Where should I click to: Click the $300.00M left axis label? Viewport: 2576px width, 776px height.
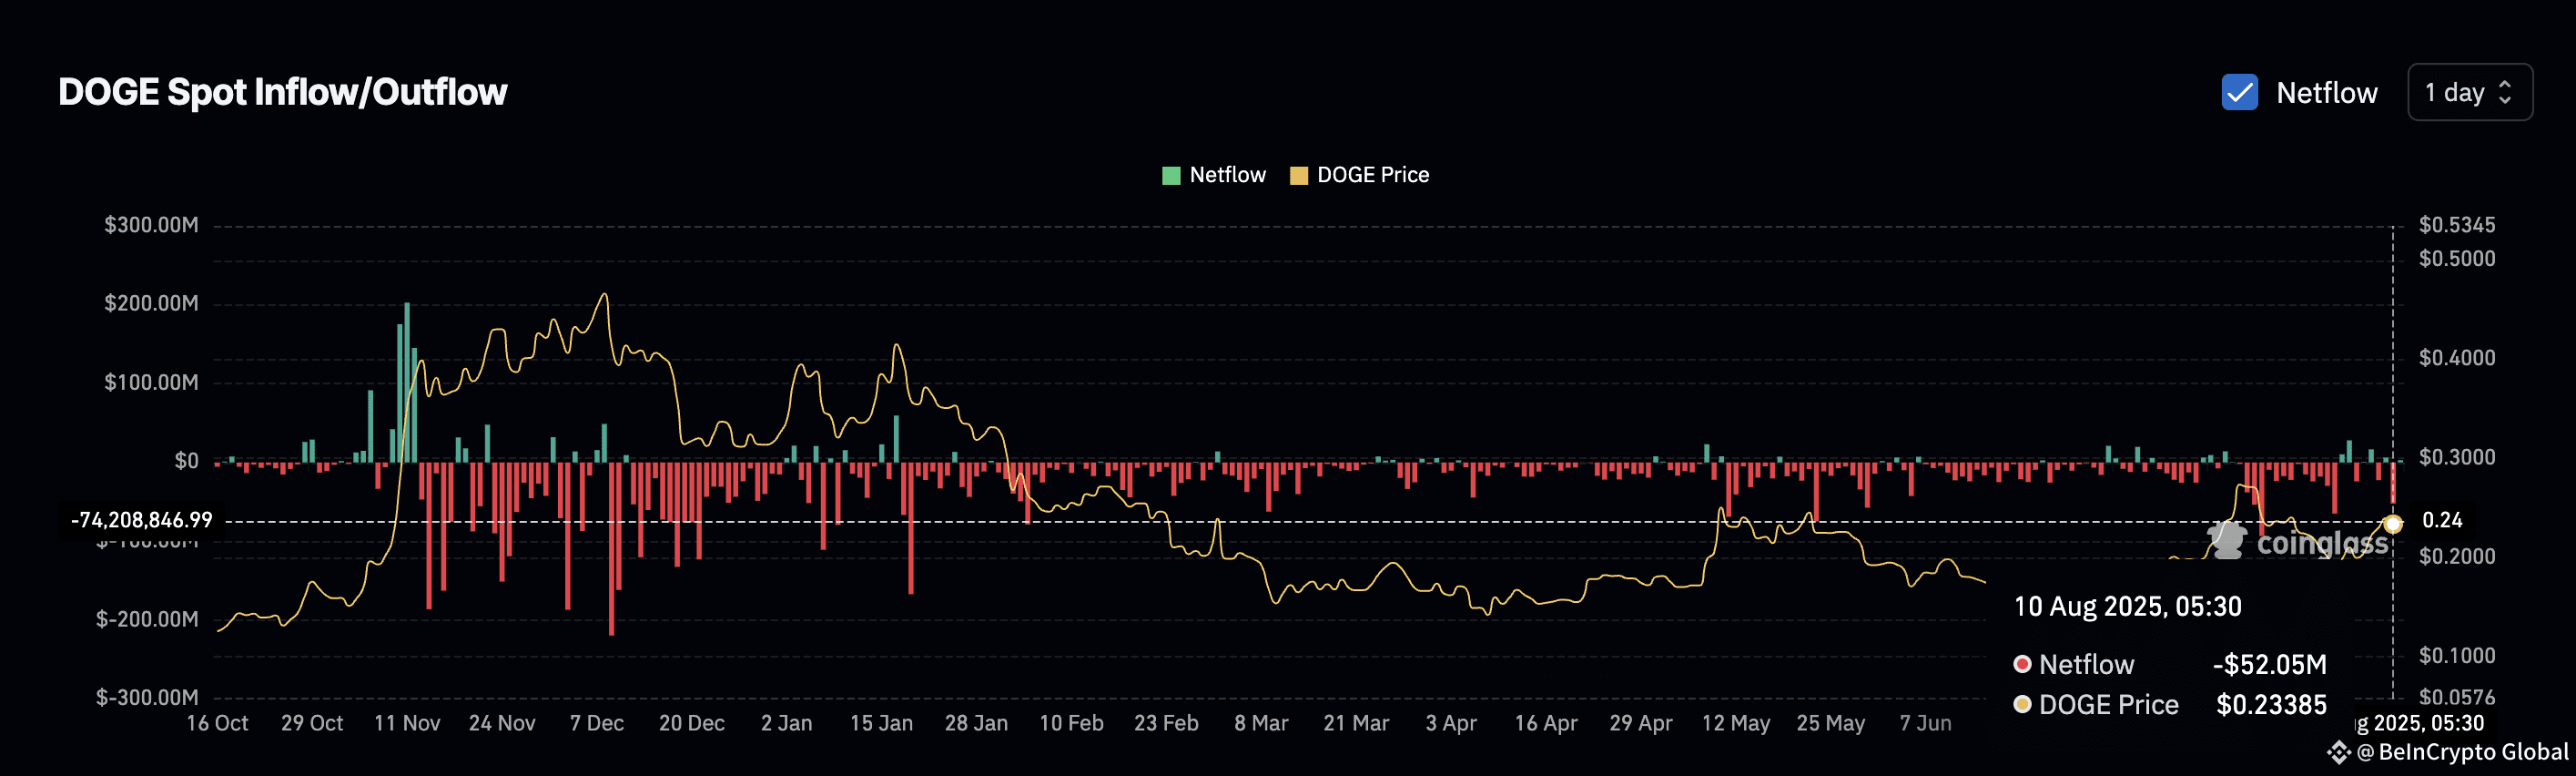[x=151, y=225]
